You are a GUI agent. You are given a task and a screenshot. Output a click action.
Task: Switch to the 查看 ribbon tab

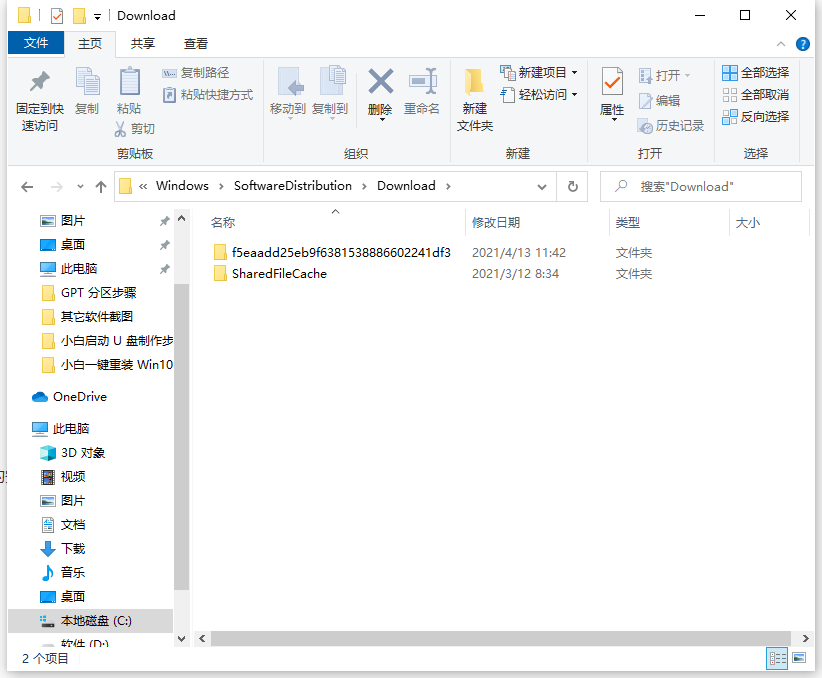click(195, 43)
